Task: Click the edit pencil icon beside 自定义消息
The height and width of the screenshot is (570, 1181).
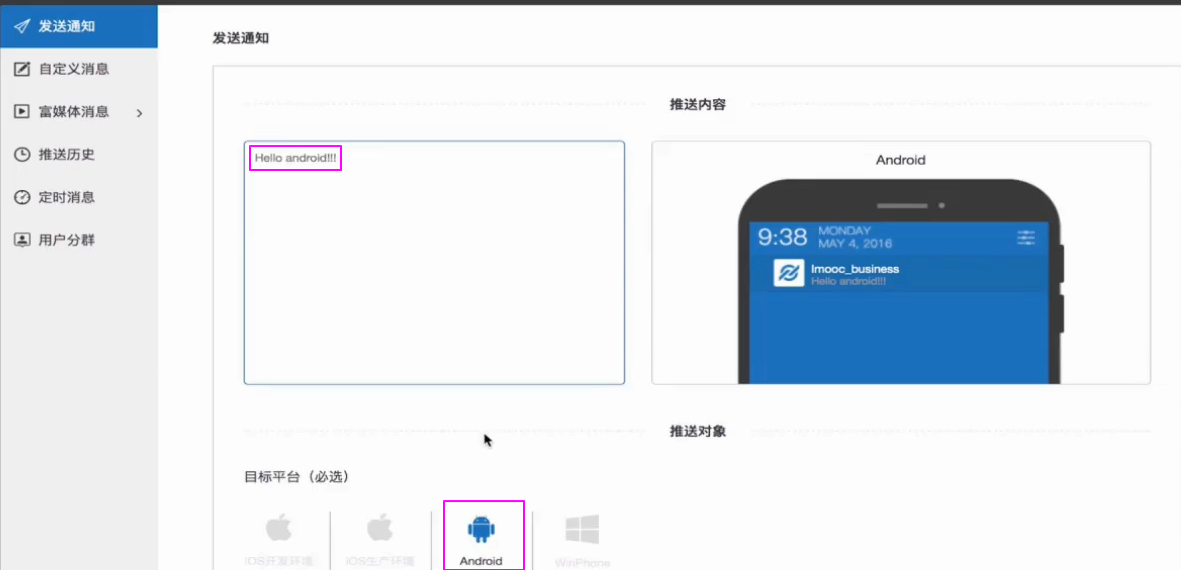Action: pos(23,69)
